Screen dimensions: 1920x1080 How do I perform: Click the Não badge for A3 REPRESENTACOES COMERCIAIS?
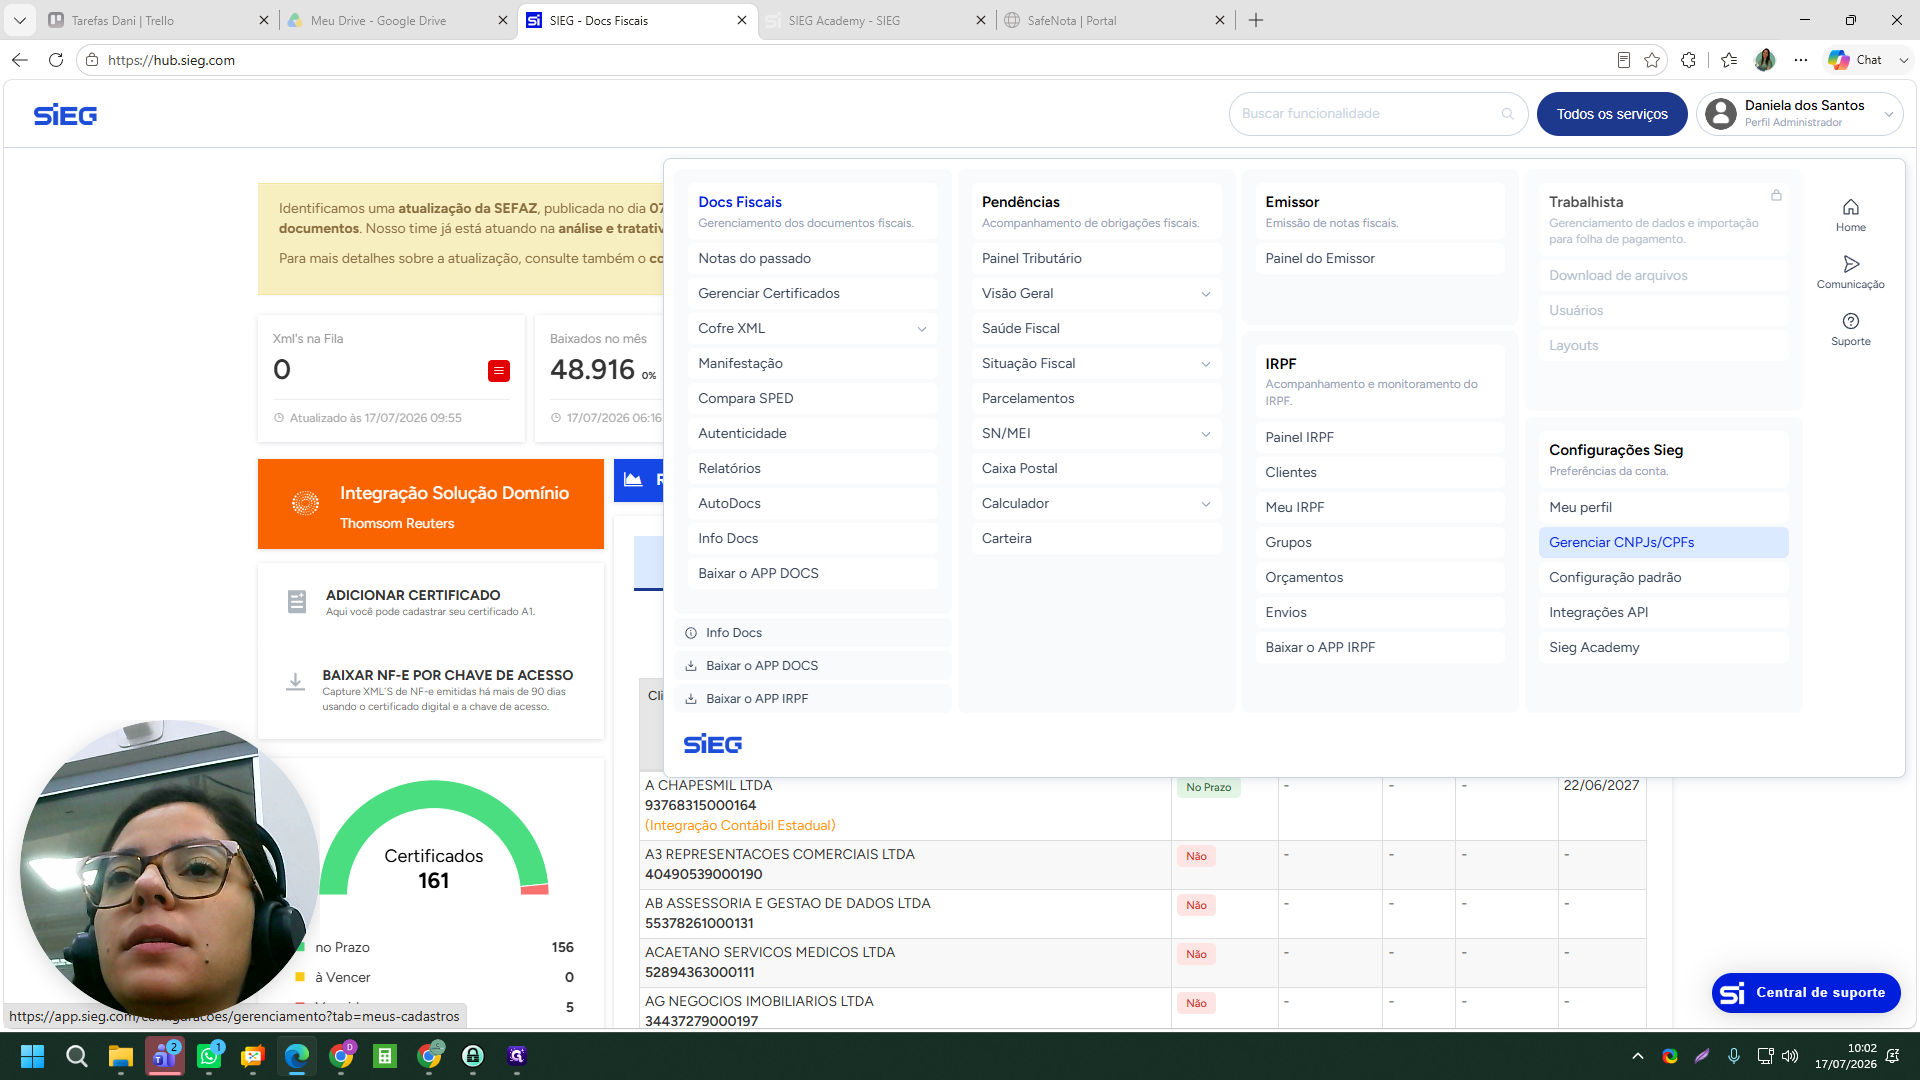pos(1196,857)
